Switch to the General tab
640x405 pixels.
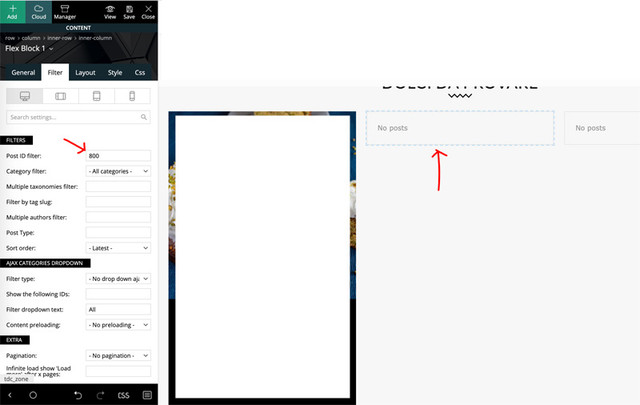tap(23, 72)
